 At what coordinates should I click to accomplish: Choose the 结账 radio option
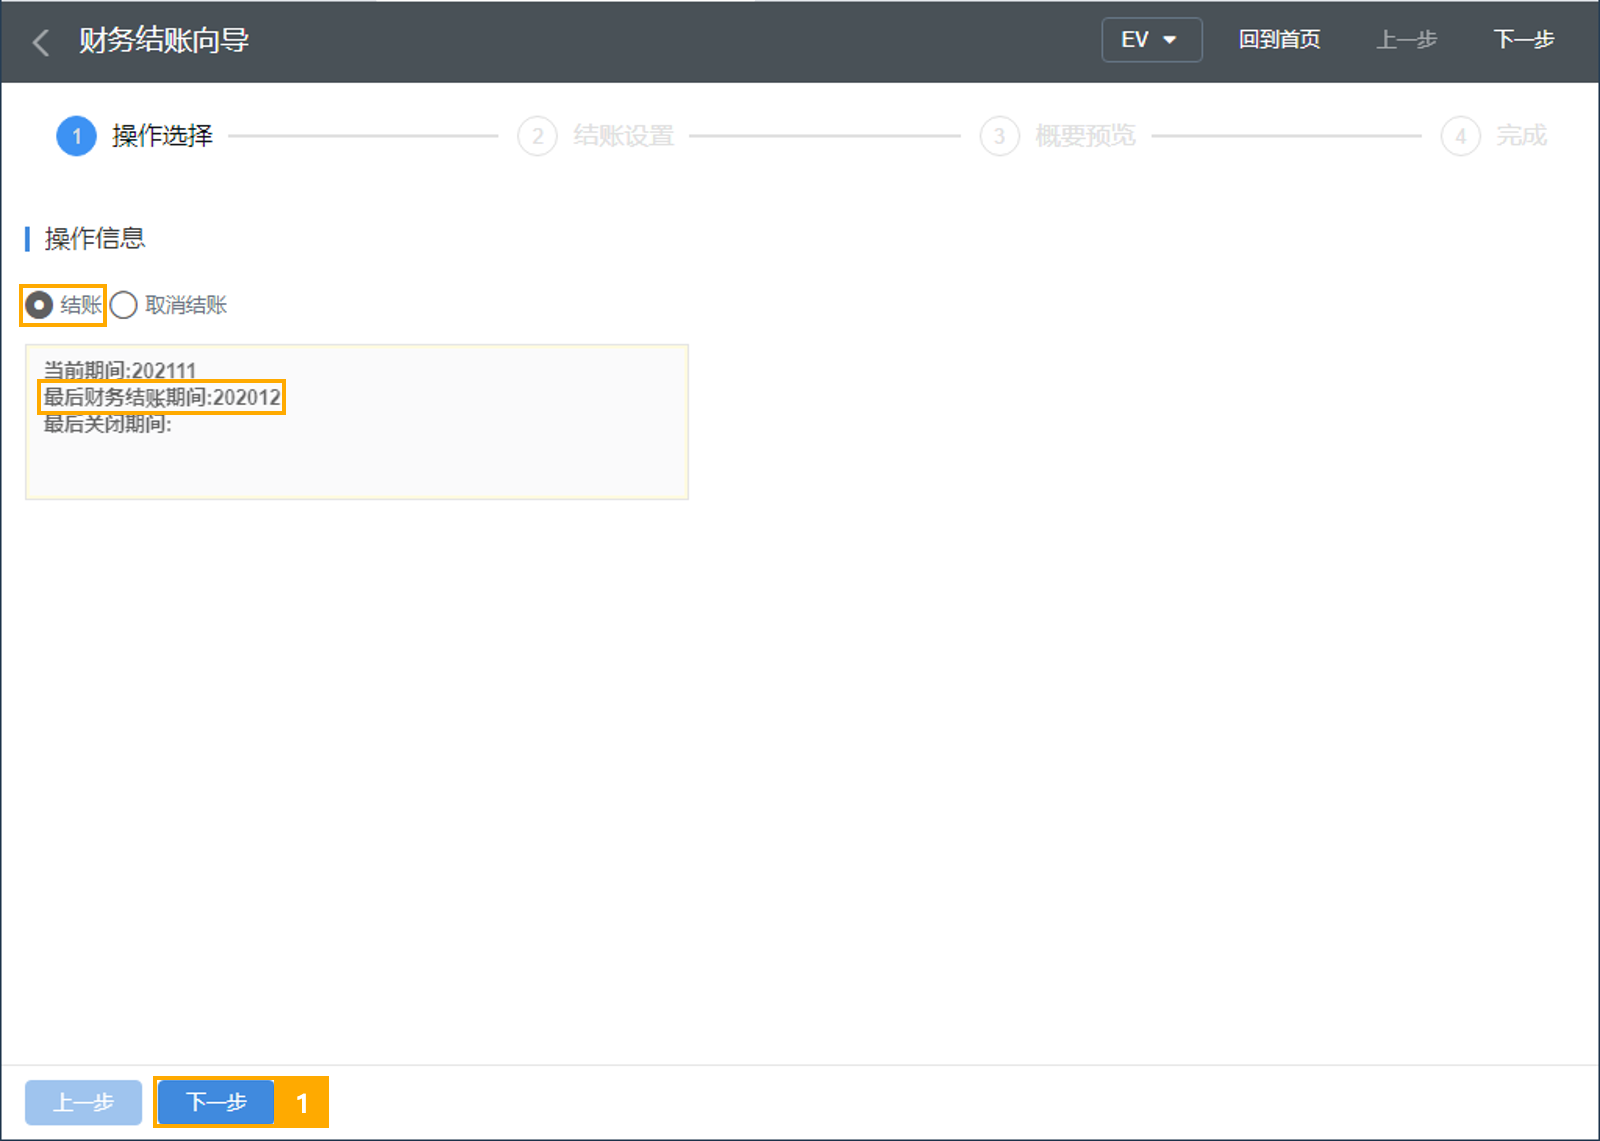64,305
